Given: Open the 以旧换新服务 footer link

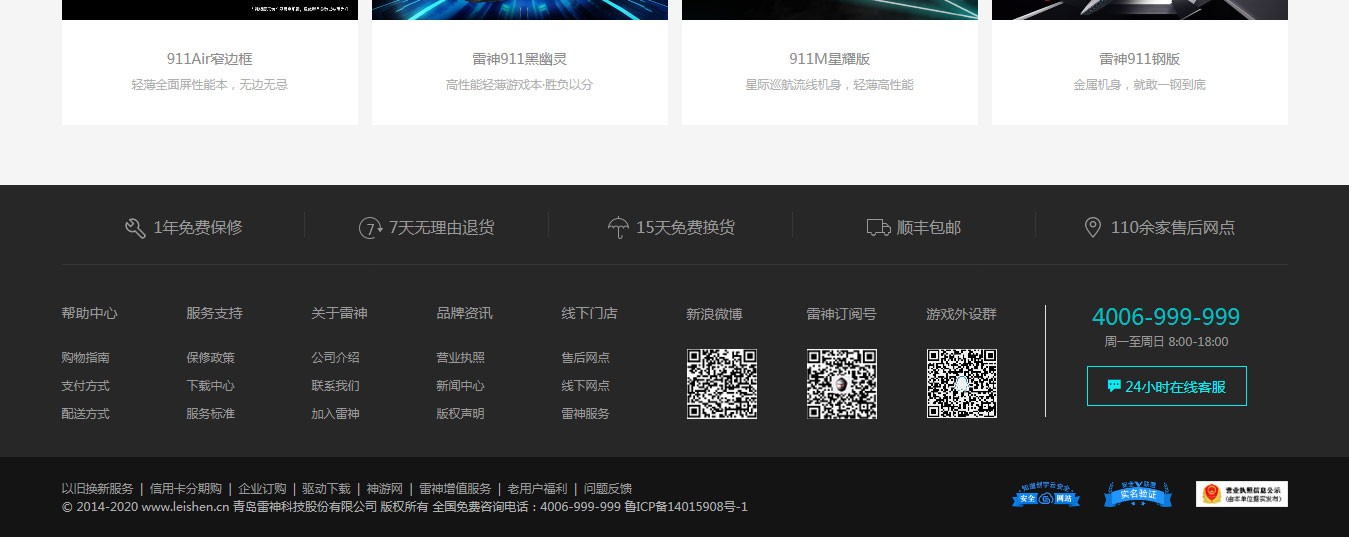Looking at the screenshot, I should coord(97,489).
